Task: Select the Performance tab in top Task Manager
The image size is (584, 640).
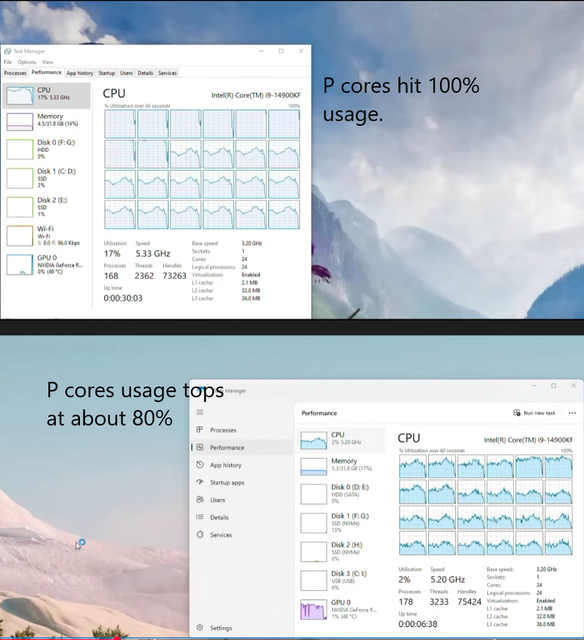Action: click(x=47, y=72)
